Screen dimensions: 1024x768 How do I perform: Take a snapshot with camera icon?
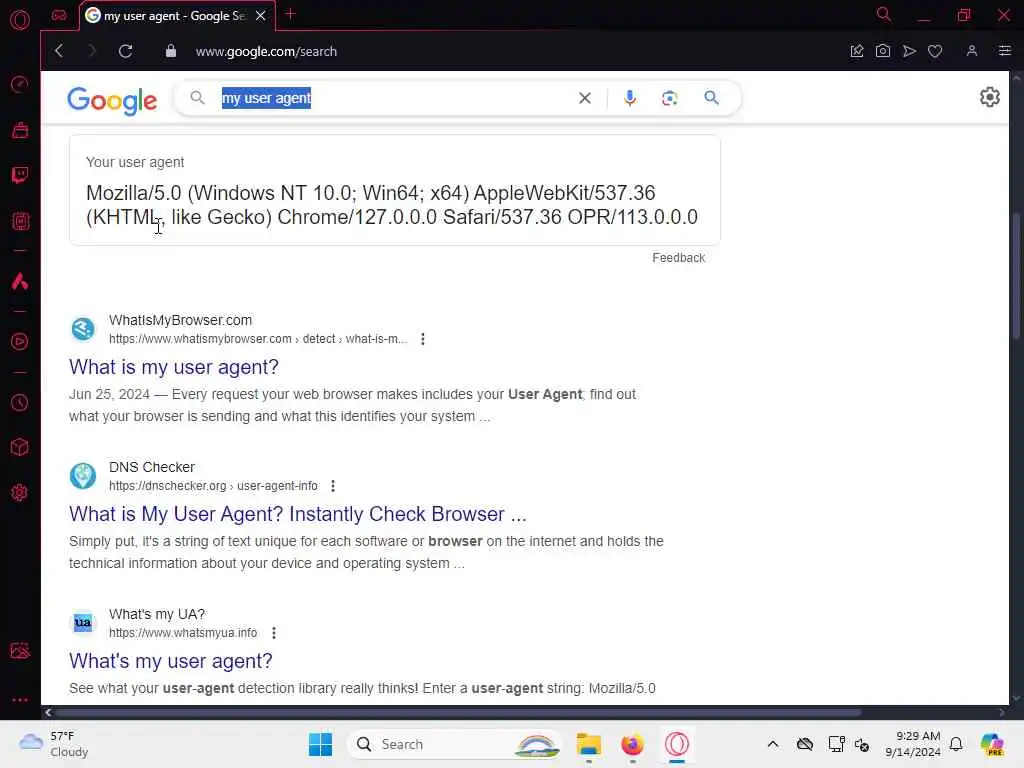[883, 51]
